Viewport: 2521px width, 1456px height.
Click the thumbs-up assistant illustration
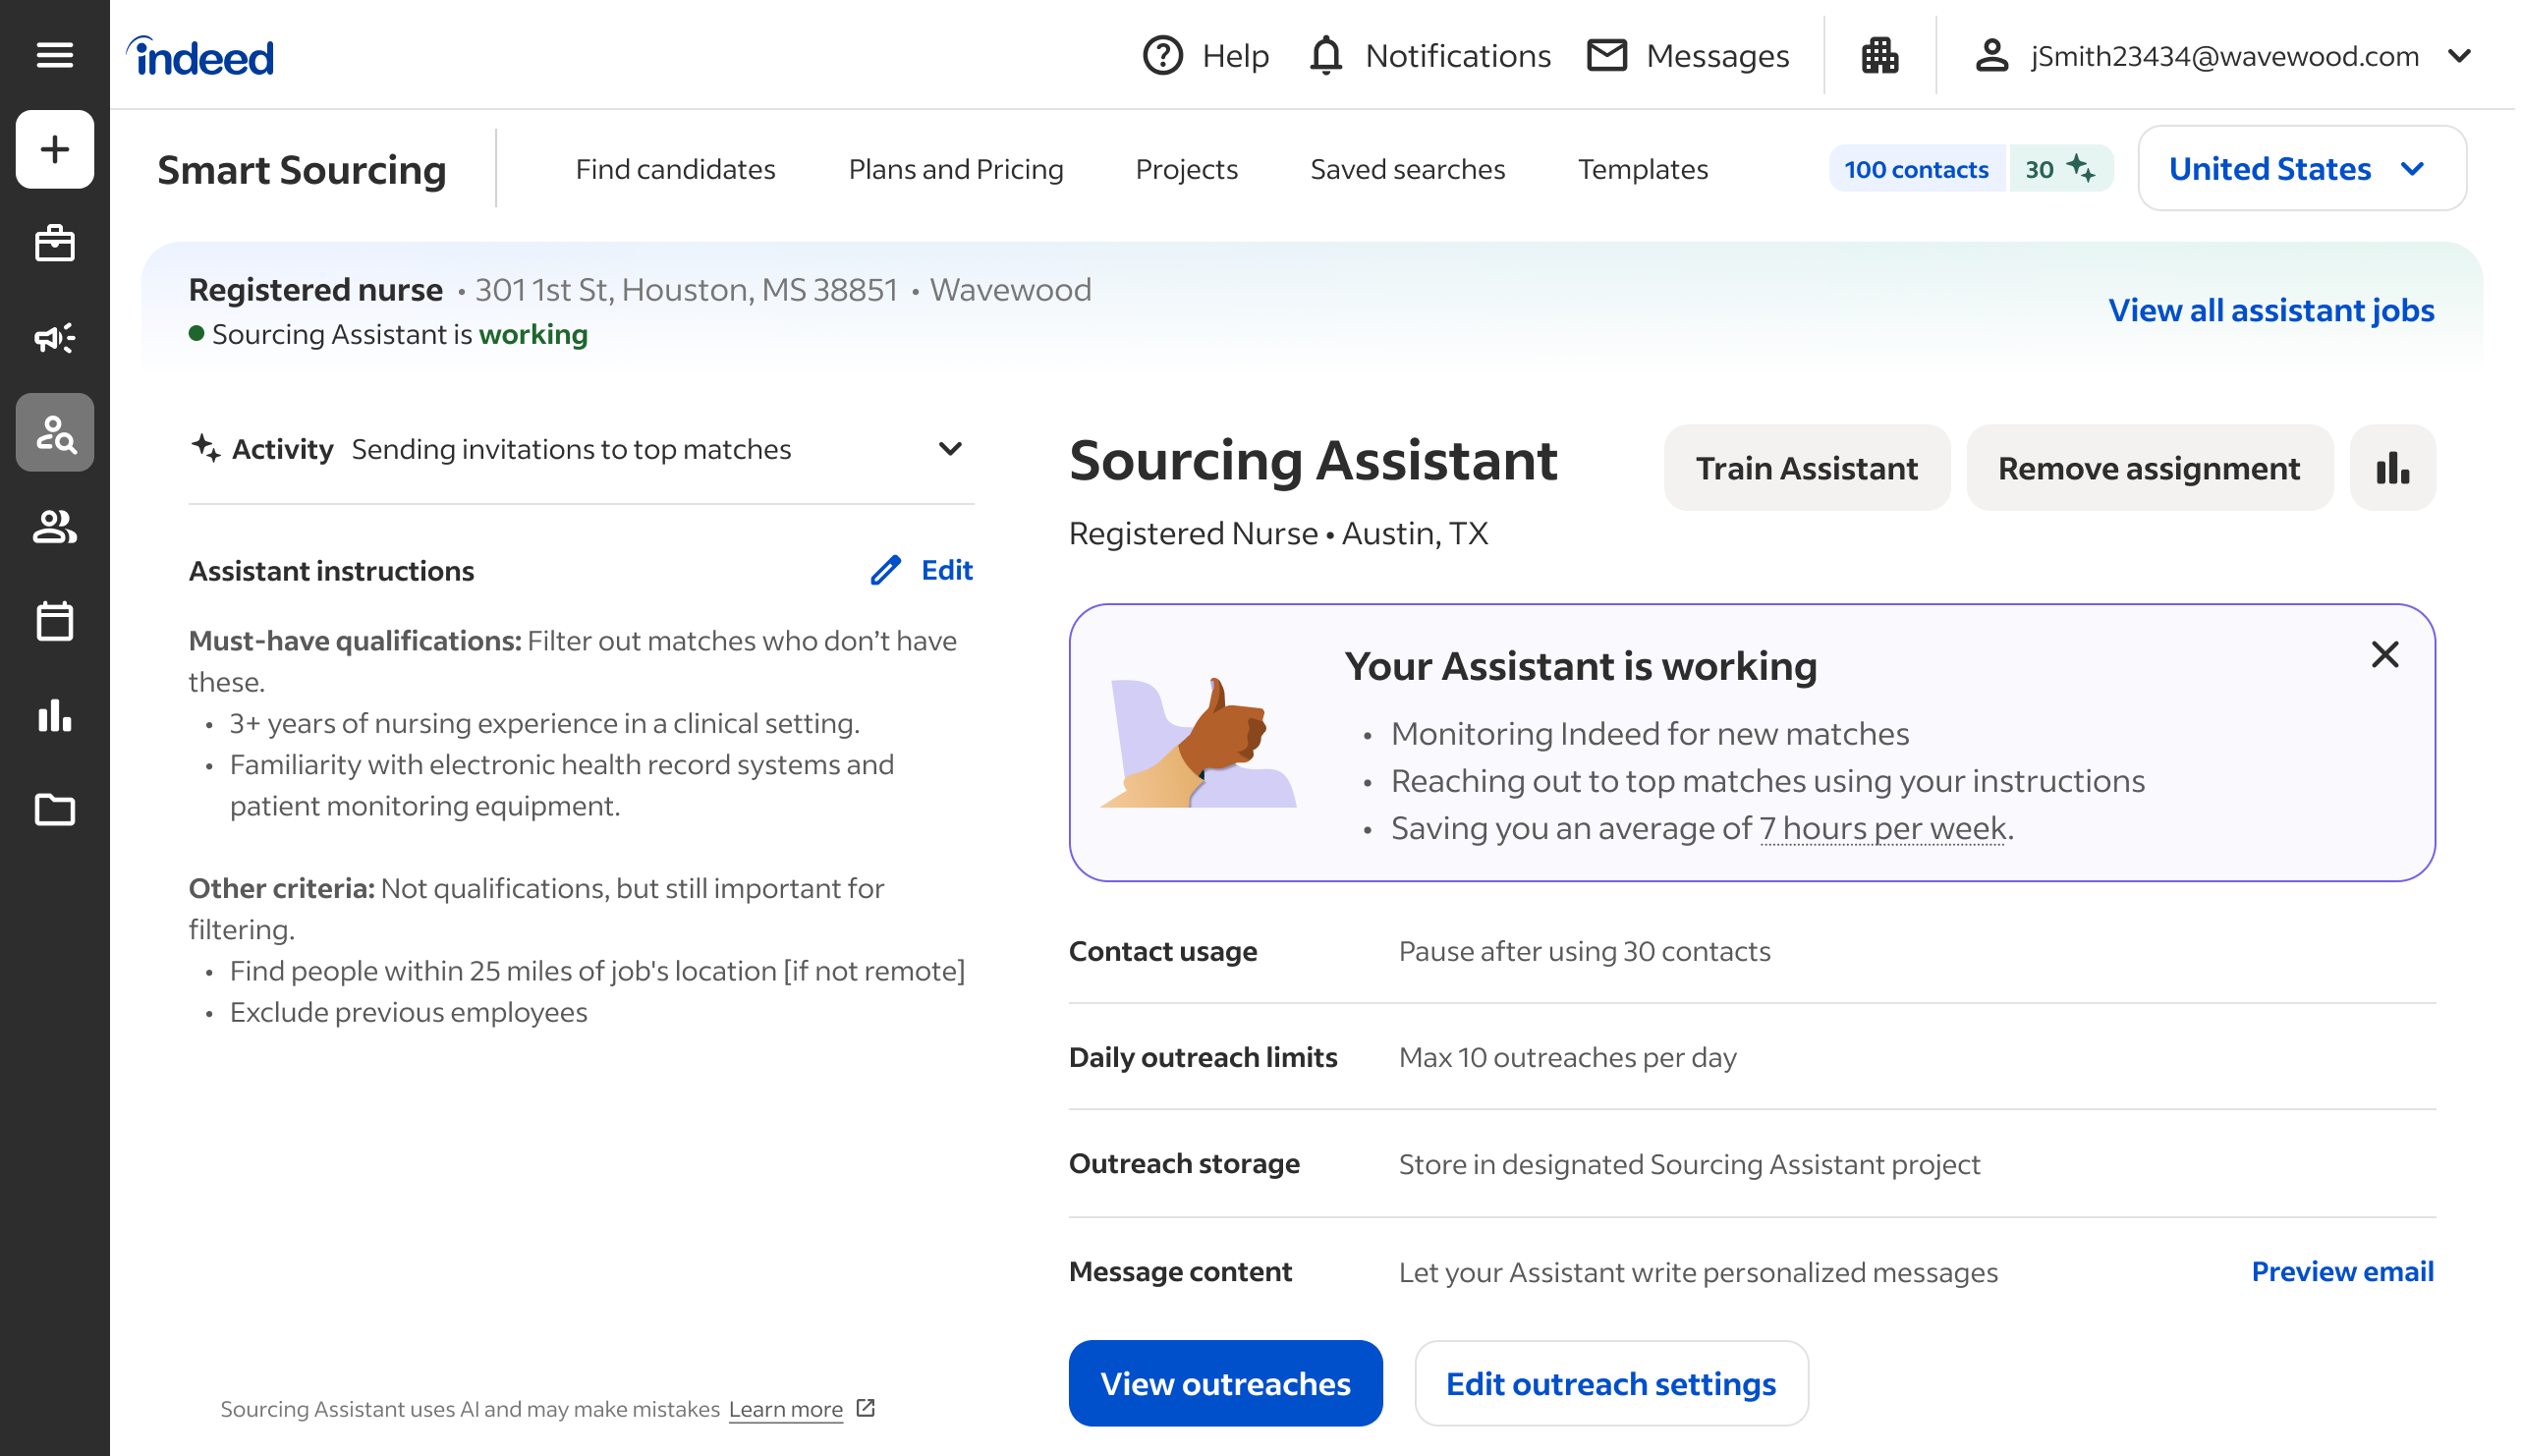[1198, 742]
